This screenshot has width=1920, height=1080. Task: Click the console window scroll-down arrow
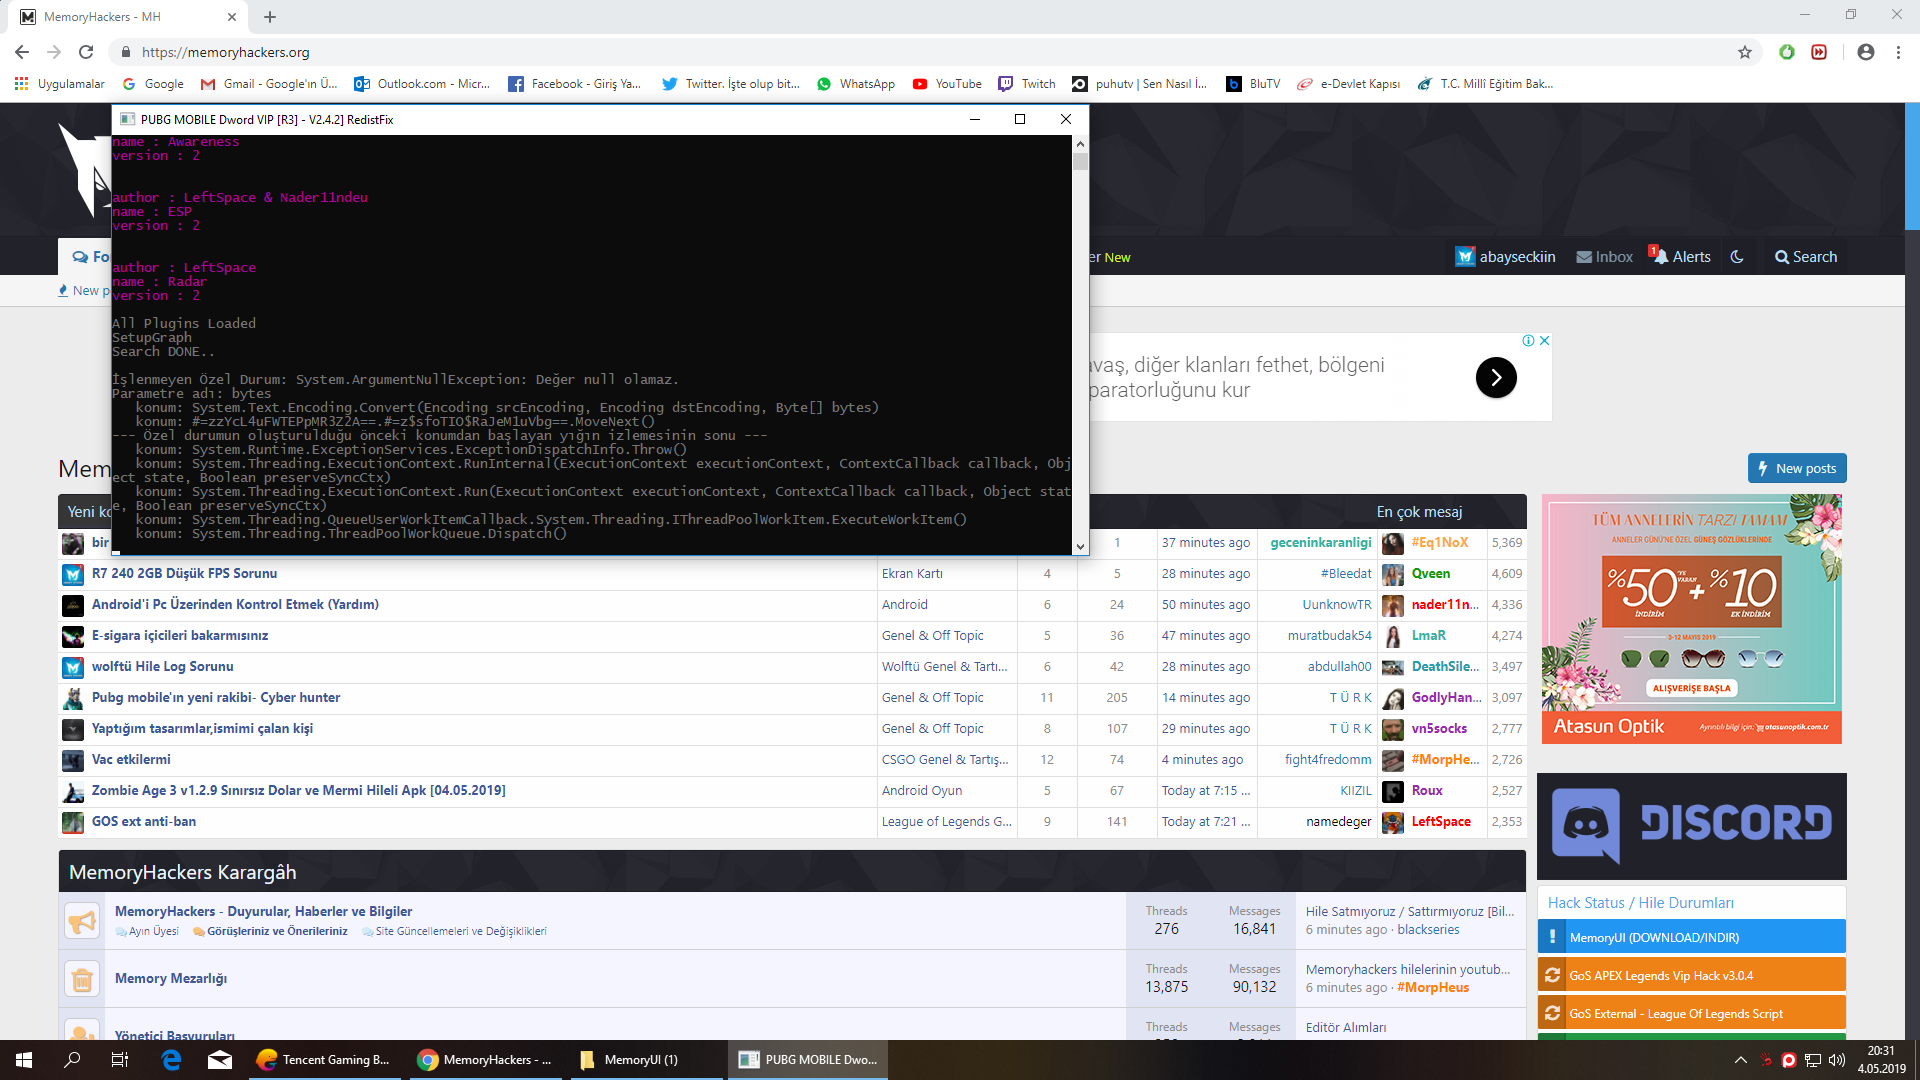click(1080, 547)
